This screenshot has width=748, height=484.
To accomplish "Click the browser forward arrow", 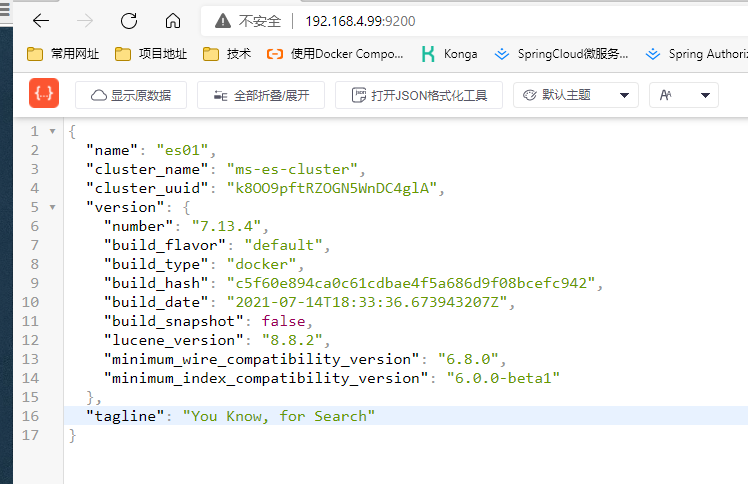I will (x=85, y=21).
